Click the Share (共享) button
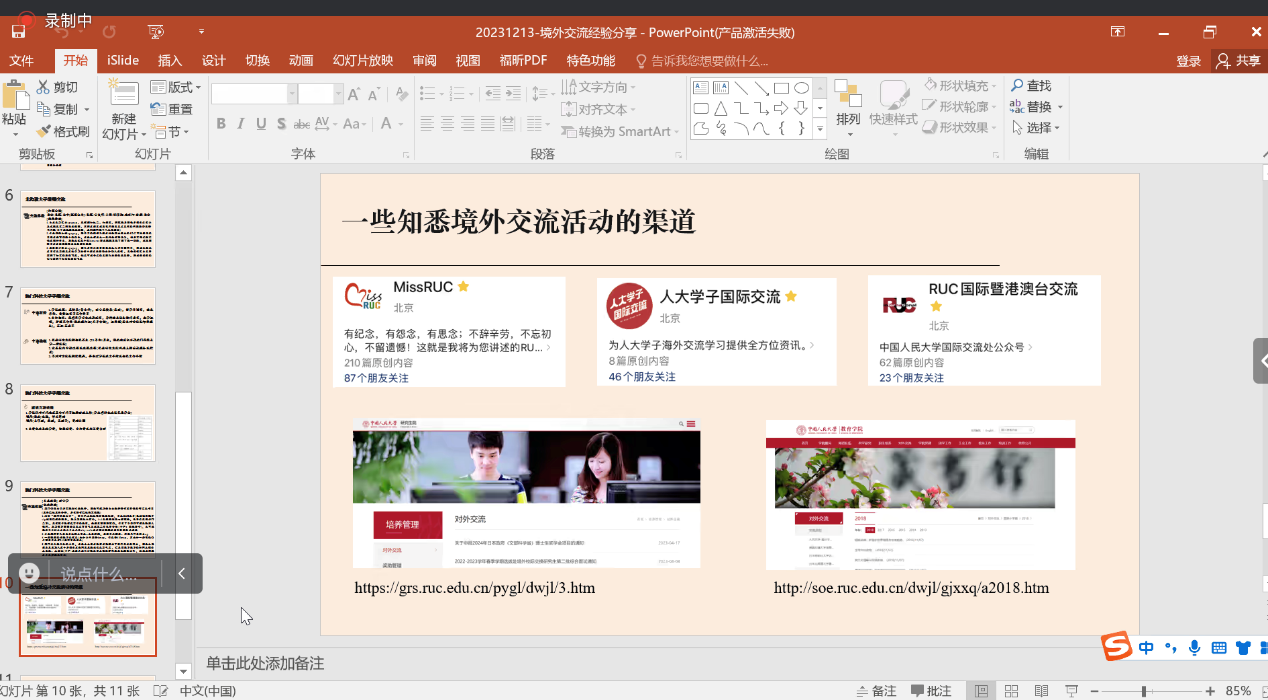 1238,61
